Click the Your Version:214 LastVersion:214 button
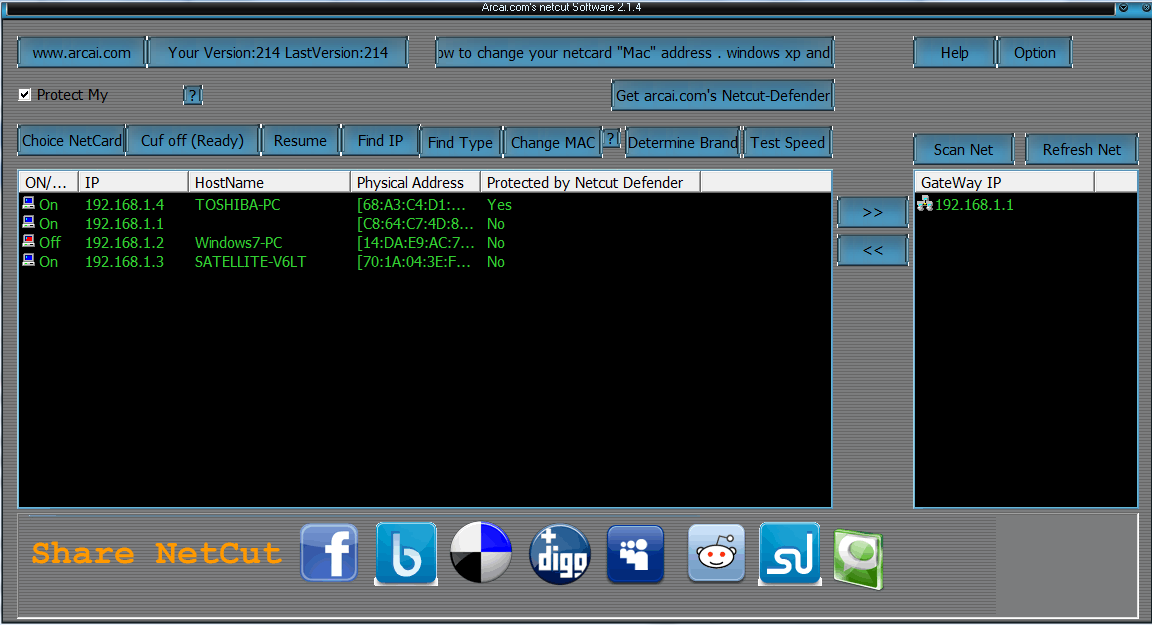 coord(278,53)
